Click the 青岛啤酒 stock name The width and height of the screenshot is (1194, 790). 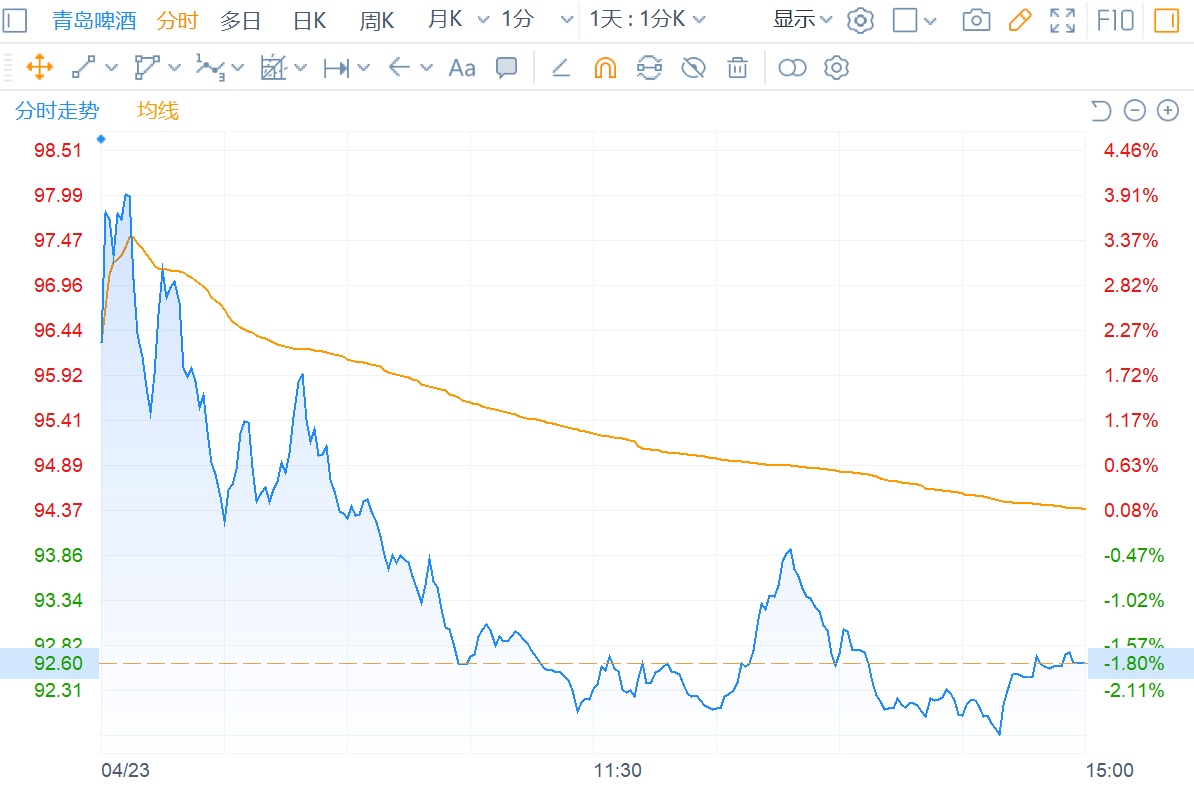point(94,20)
